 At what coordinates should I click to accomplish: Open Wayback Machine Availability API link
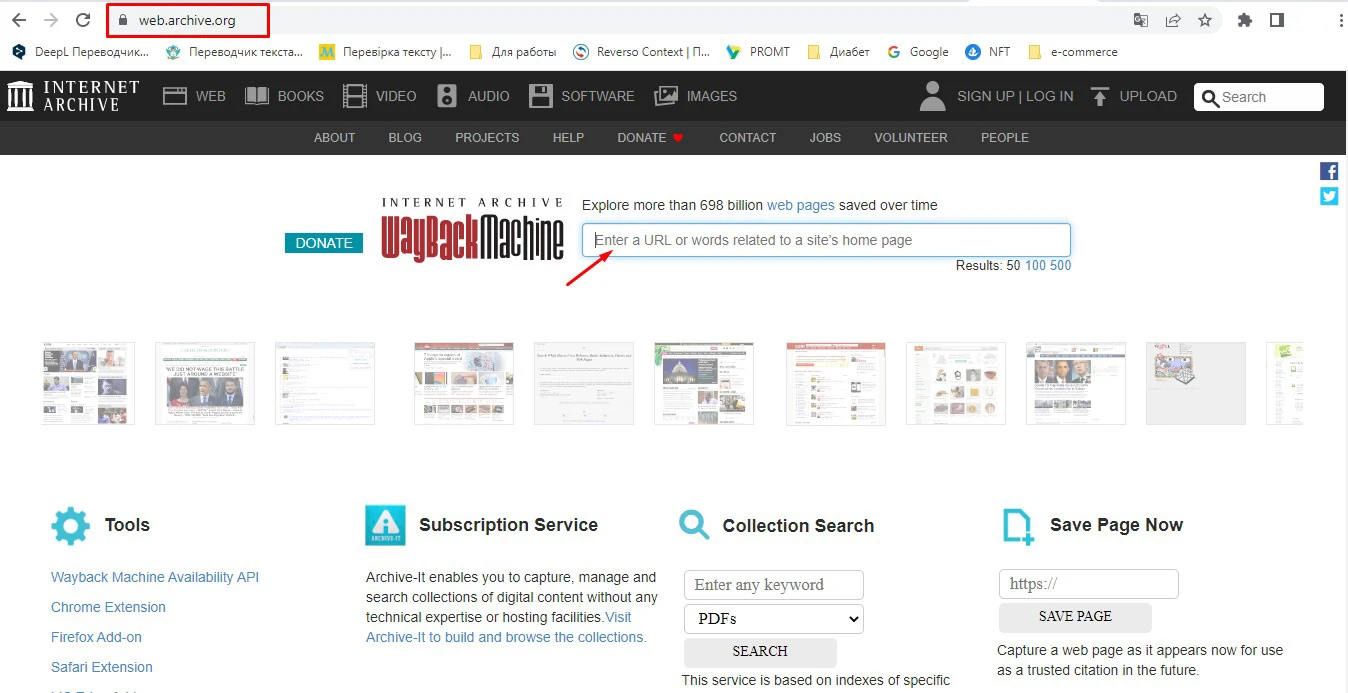[x=155, y=577]
